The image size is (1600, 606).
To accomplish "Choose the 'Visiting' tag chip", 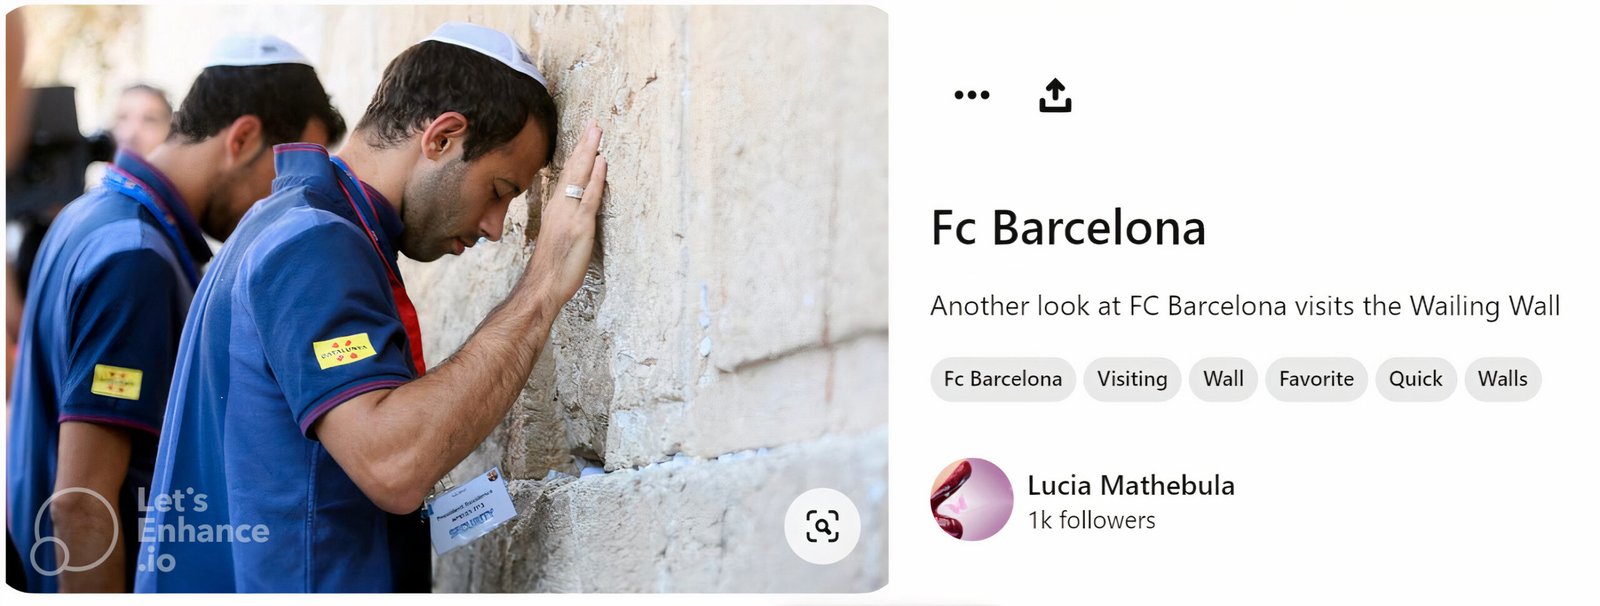I will [1131, 379].
